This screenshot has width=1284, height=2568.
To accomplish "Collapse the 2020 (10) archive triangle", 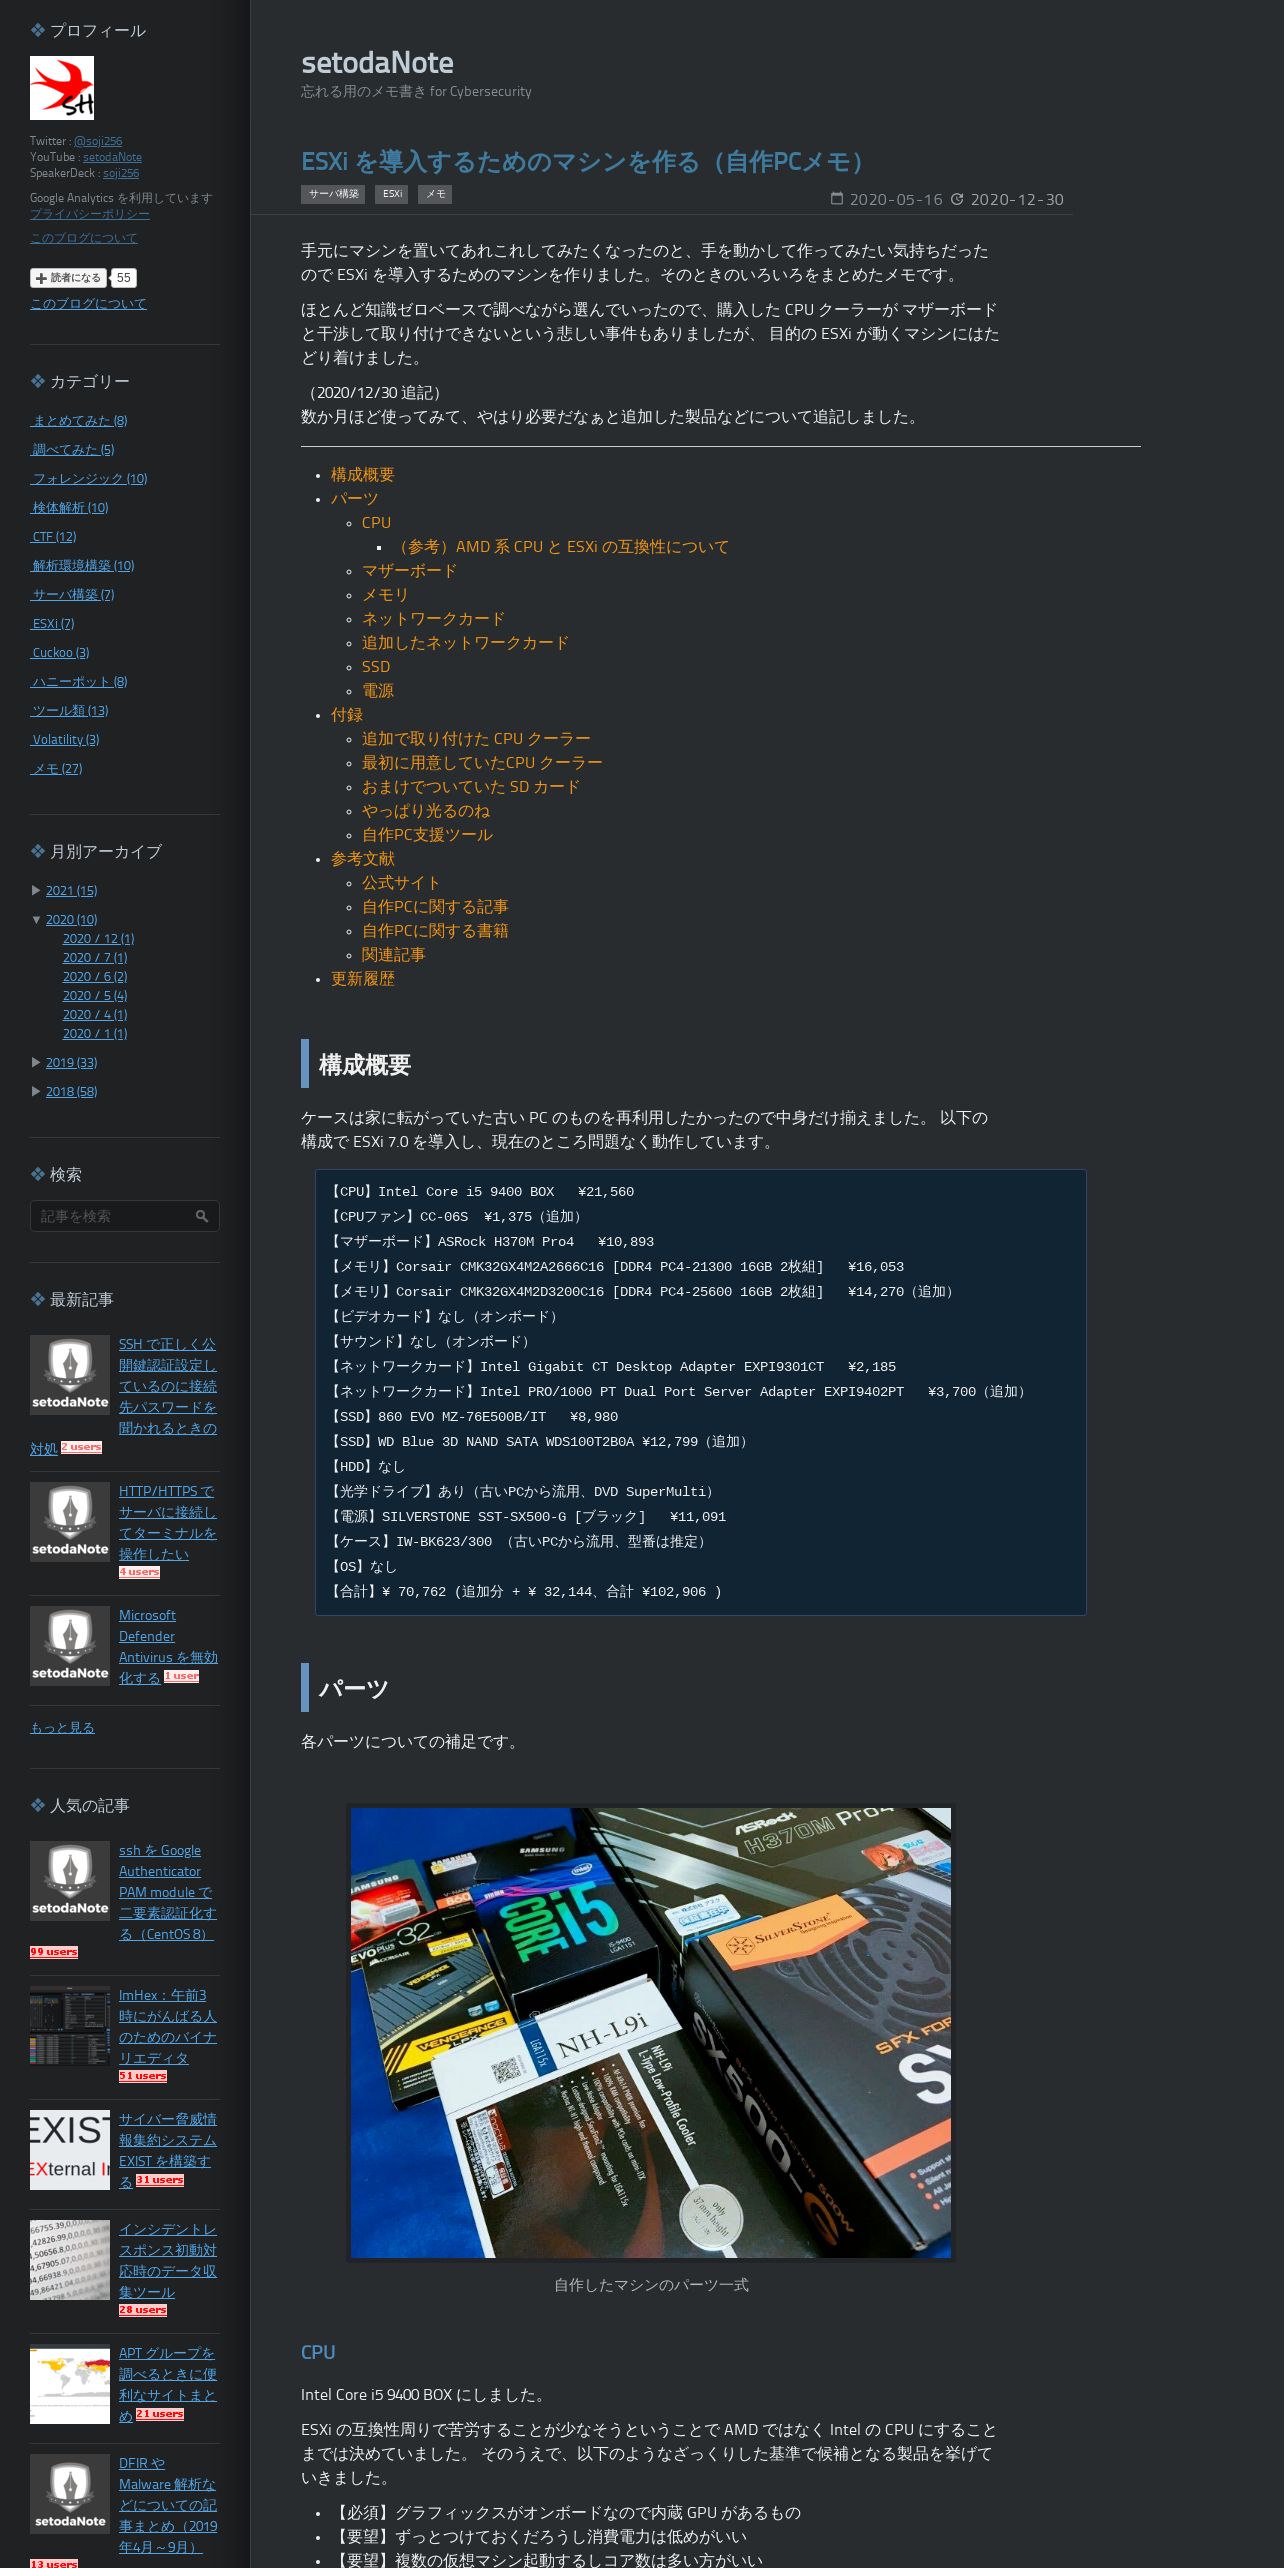I will (36, 919).
